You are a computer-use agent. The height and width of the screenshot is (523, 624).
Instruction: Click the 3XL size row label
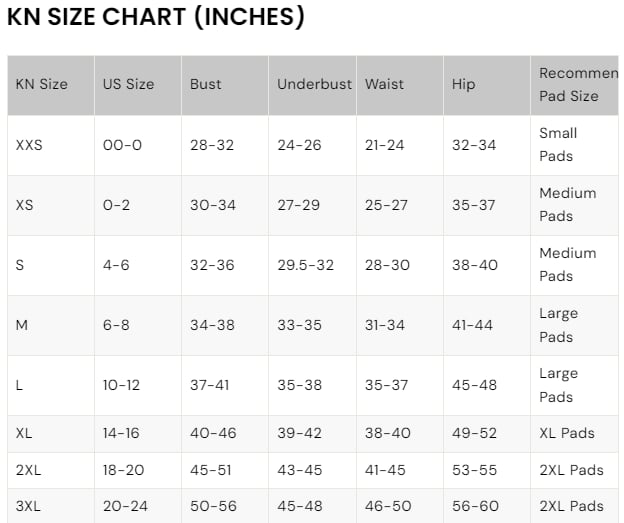pyautogui.click(x=28, y=506)
